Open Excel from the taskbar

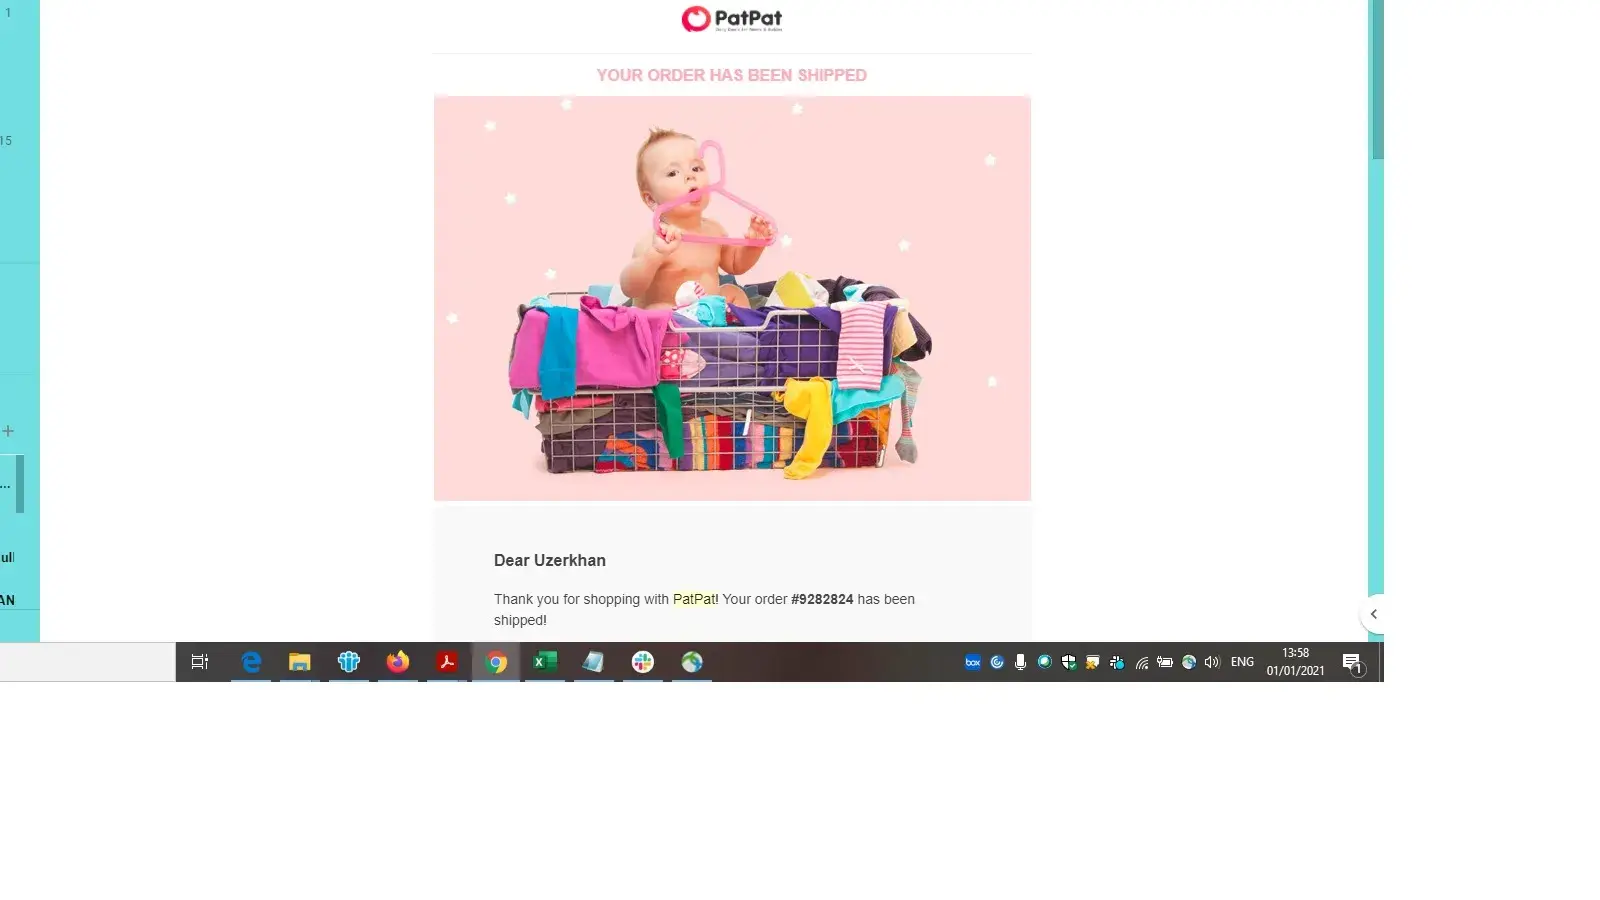coord(545,662)
